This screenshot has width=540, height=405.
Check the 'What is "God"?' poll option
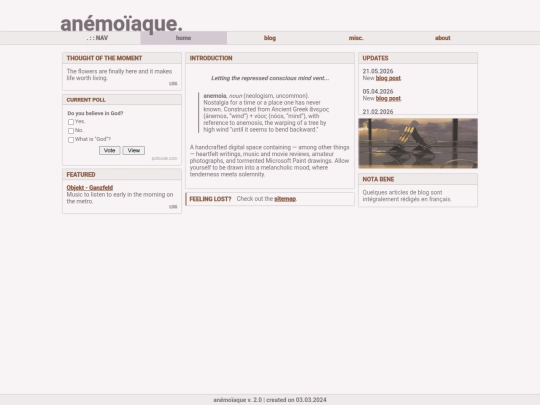click(x=71, y=140)
